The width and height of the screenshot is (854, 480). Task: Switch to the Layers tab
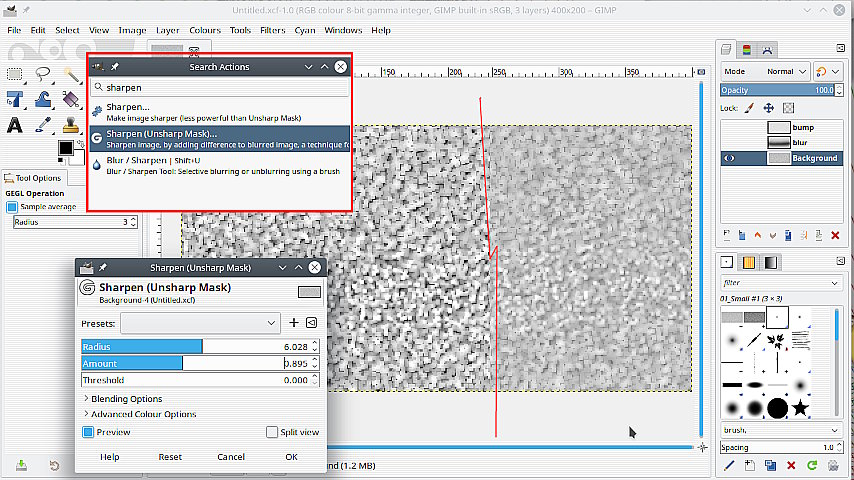pyautogui.click(x=726, y=50)
